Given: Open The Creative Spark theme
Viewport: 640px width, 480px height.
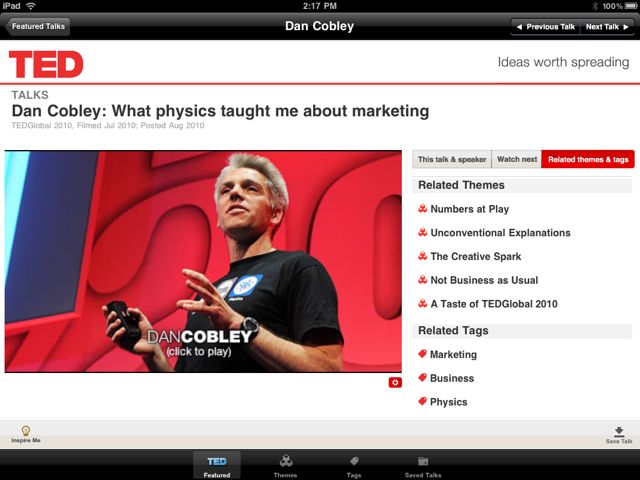Looking at the screenshot, I should [x=476, y=256].
